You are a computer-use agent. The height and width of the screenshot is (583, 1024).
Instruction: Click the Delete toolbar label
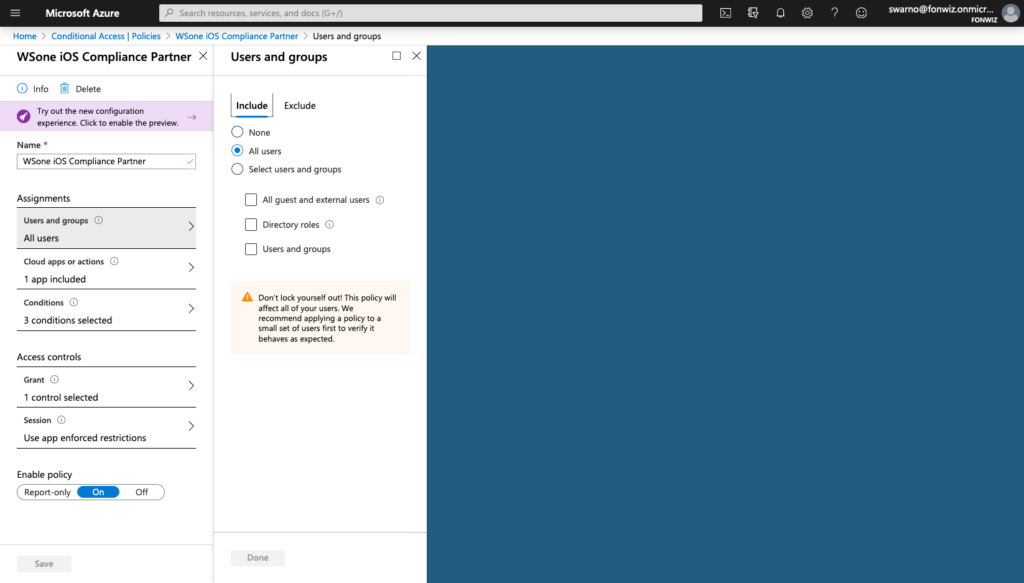click(88, 89)
